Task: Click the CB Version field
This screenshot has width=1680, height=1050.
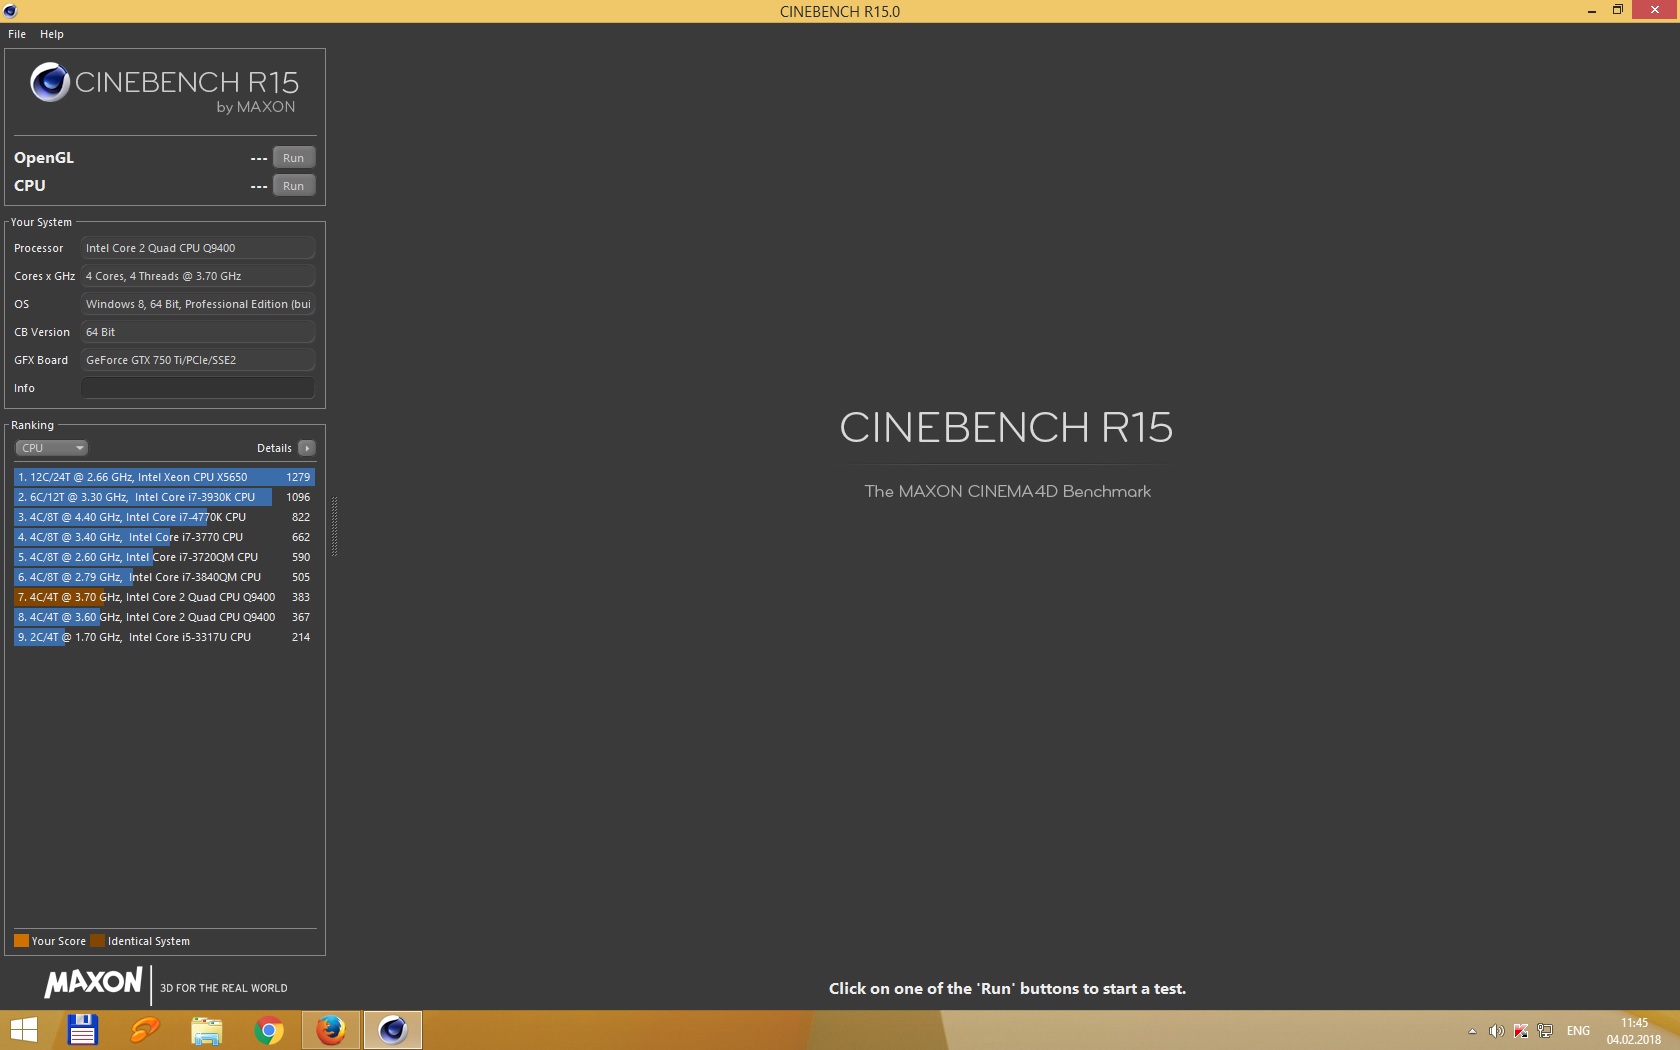Action: [198, 332]
